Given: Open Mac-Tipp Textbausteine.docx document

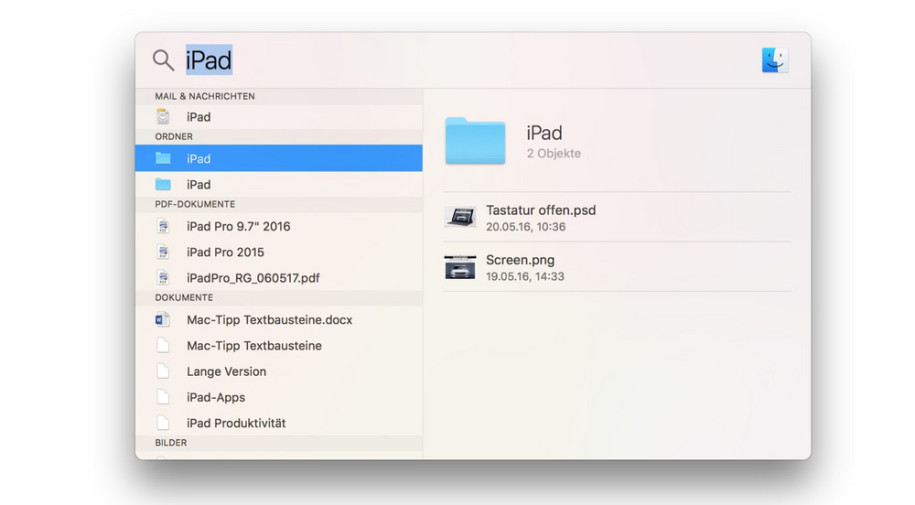Looking at the screenshot, I should [279, 320].
